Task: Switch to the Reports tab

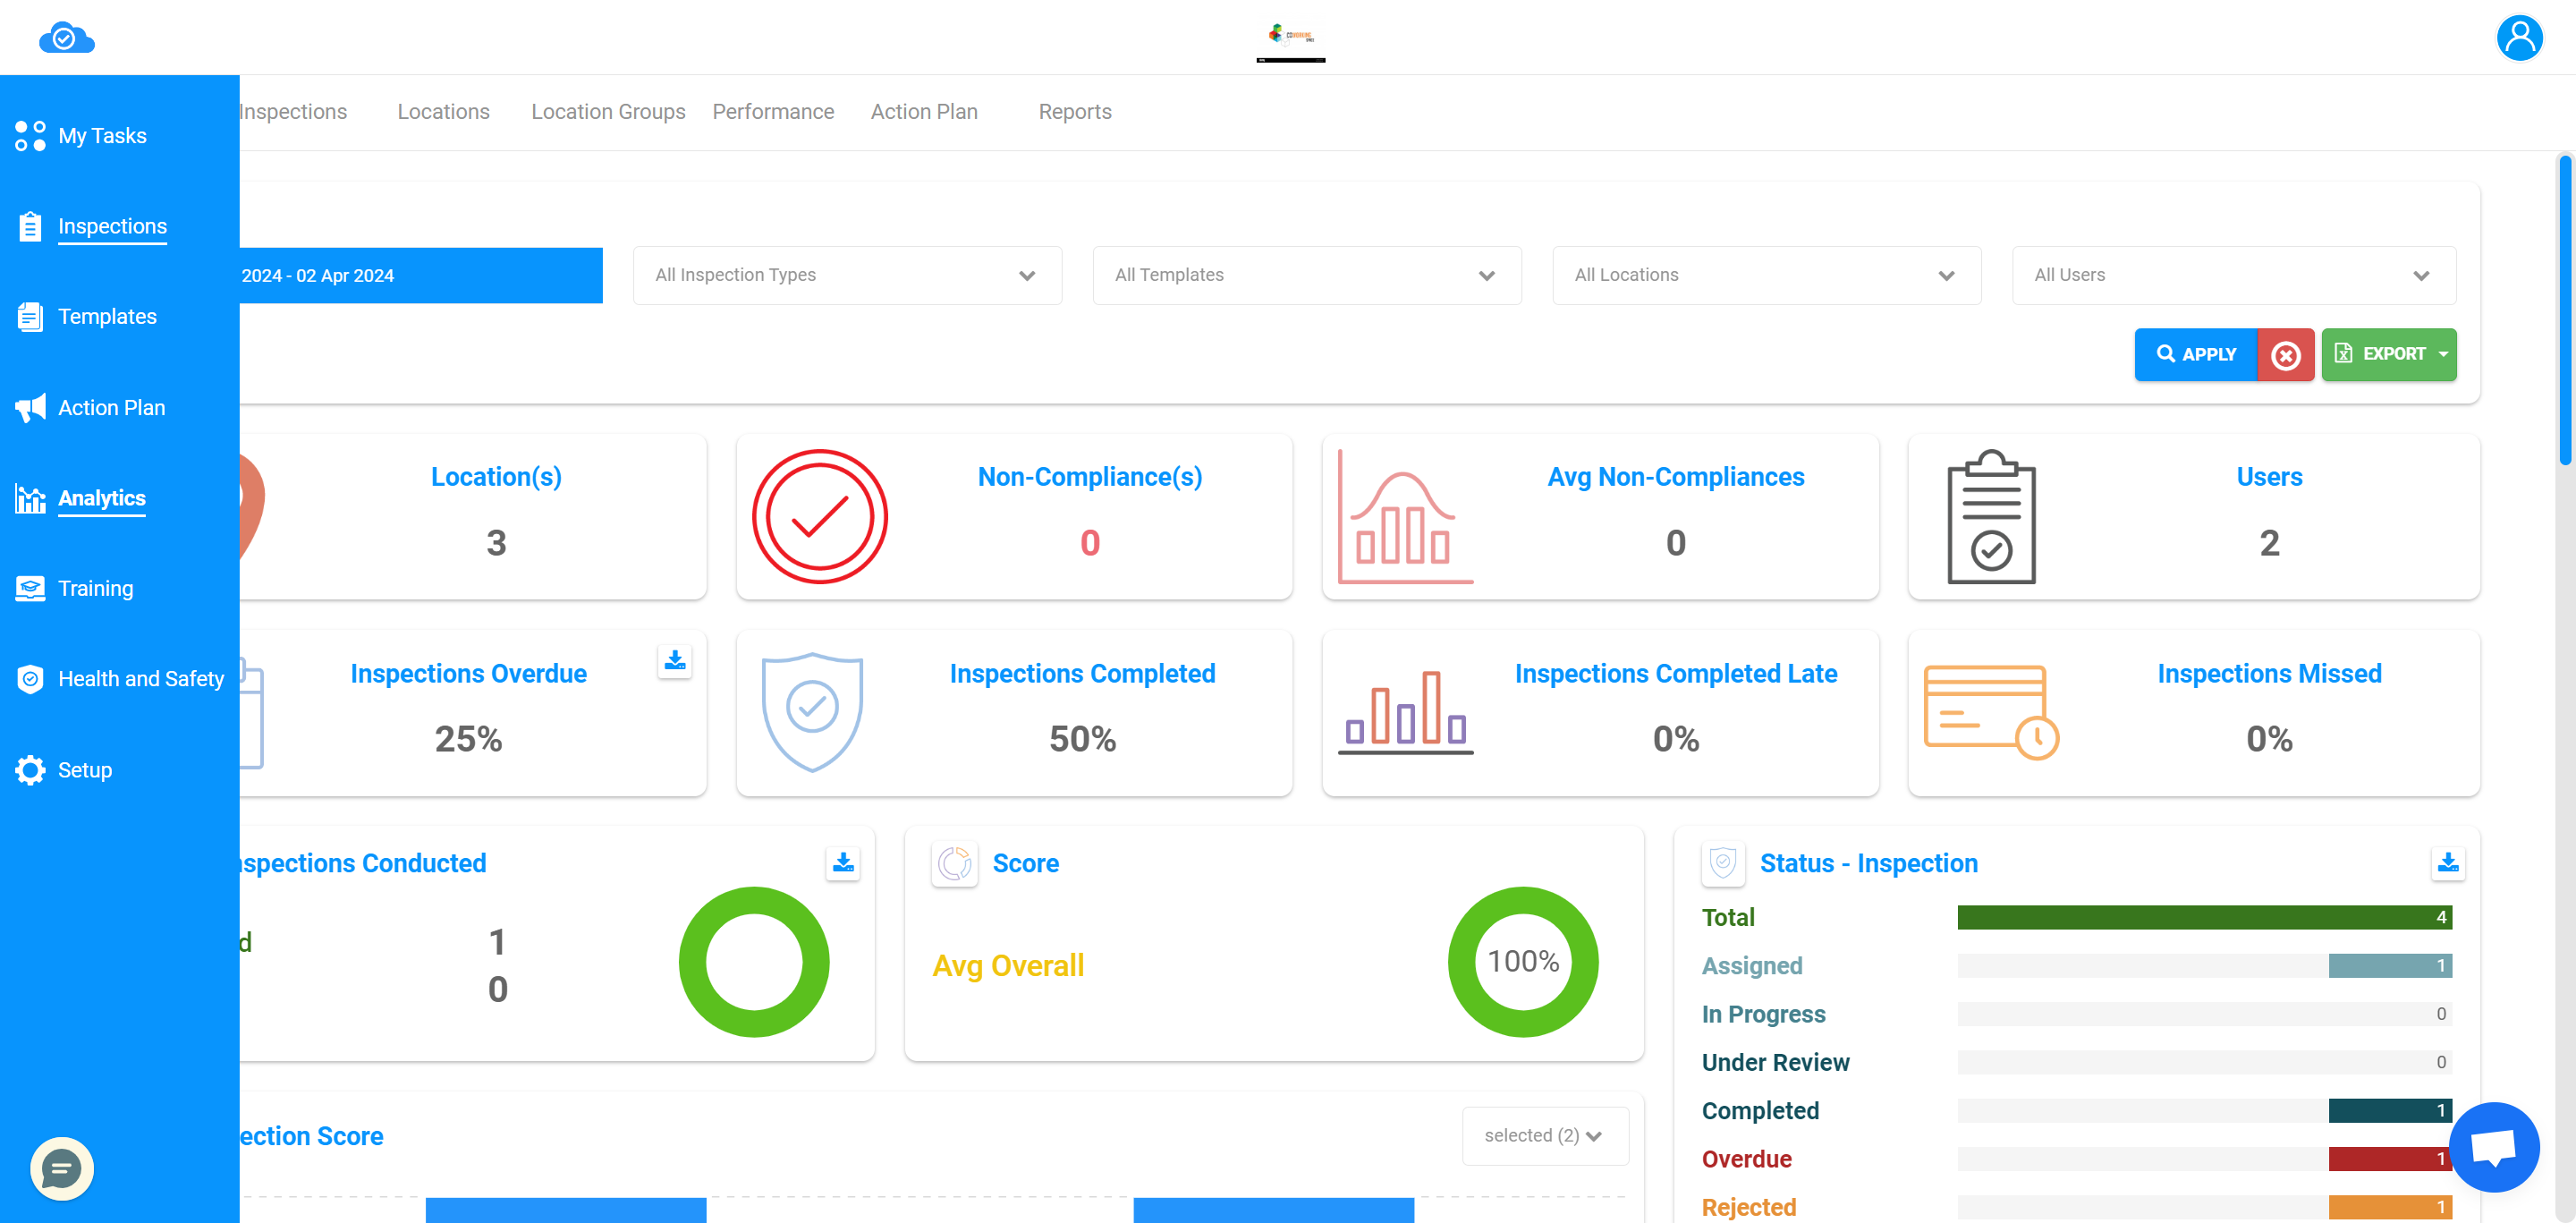Action: [x=1075, y=111]
